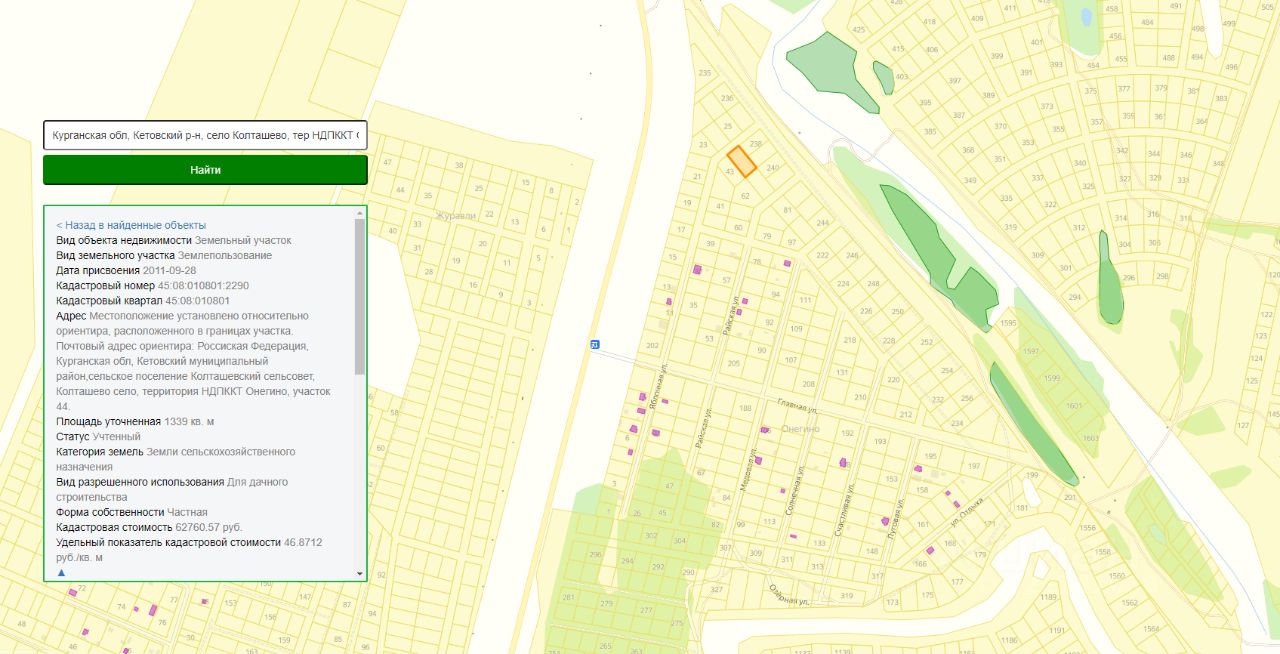Screen dimensions: 1280x654
Task: Select the orange highlighted parcel on the map
Action: coord(741,161)
